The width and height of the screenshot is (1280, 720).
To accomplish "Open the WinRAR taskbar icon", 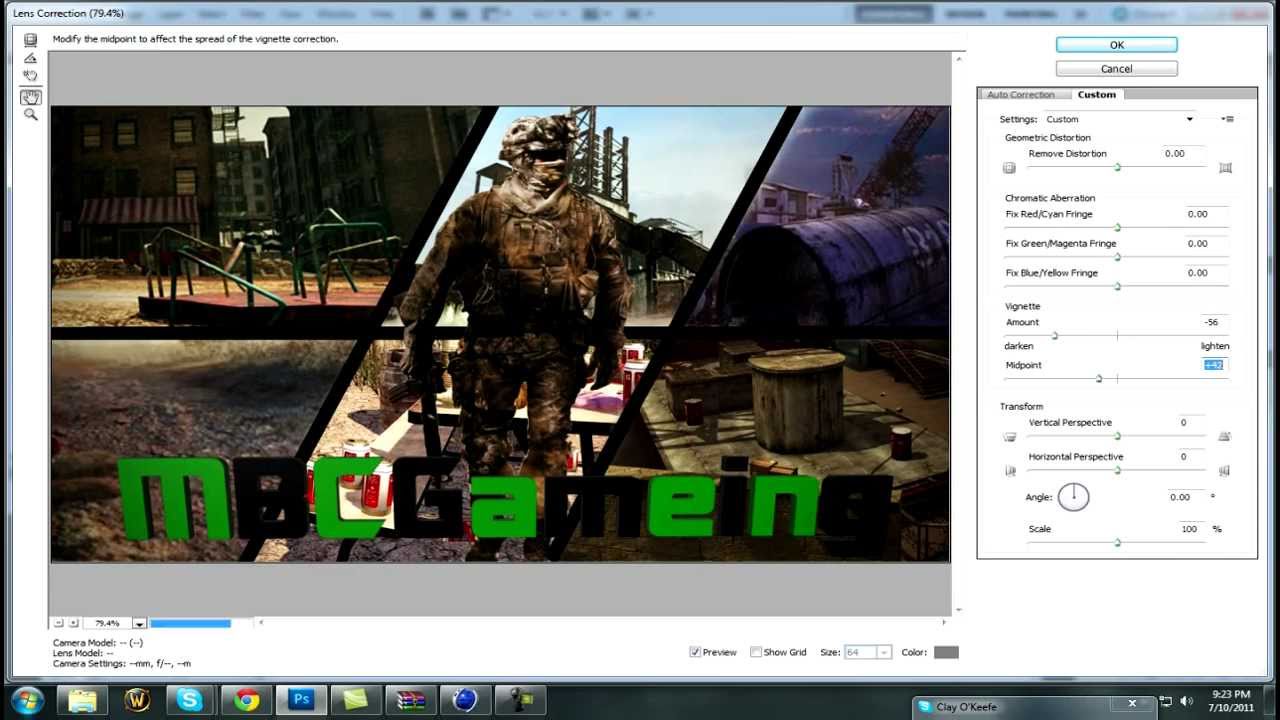I will 411,700.
